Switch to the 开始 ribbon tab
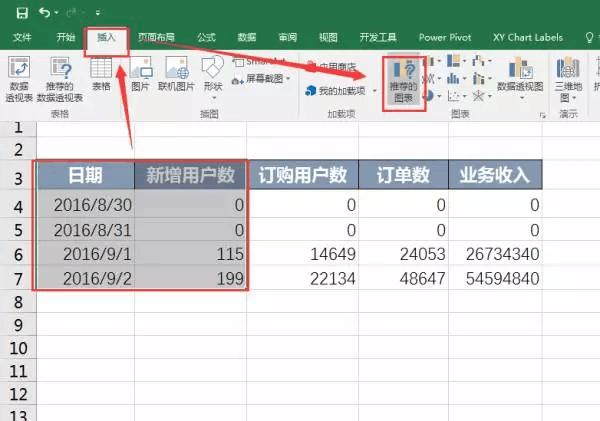The image size is (600, 421). pos(65,38)
